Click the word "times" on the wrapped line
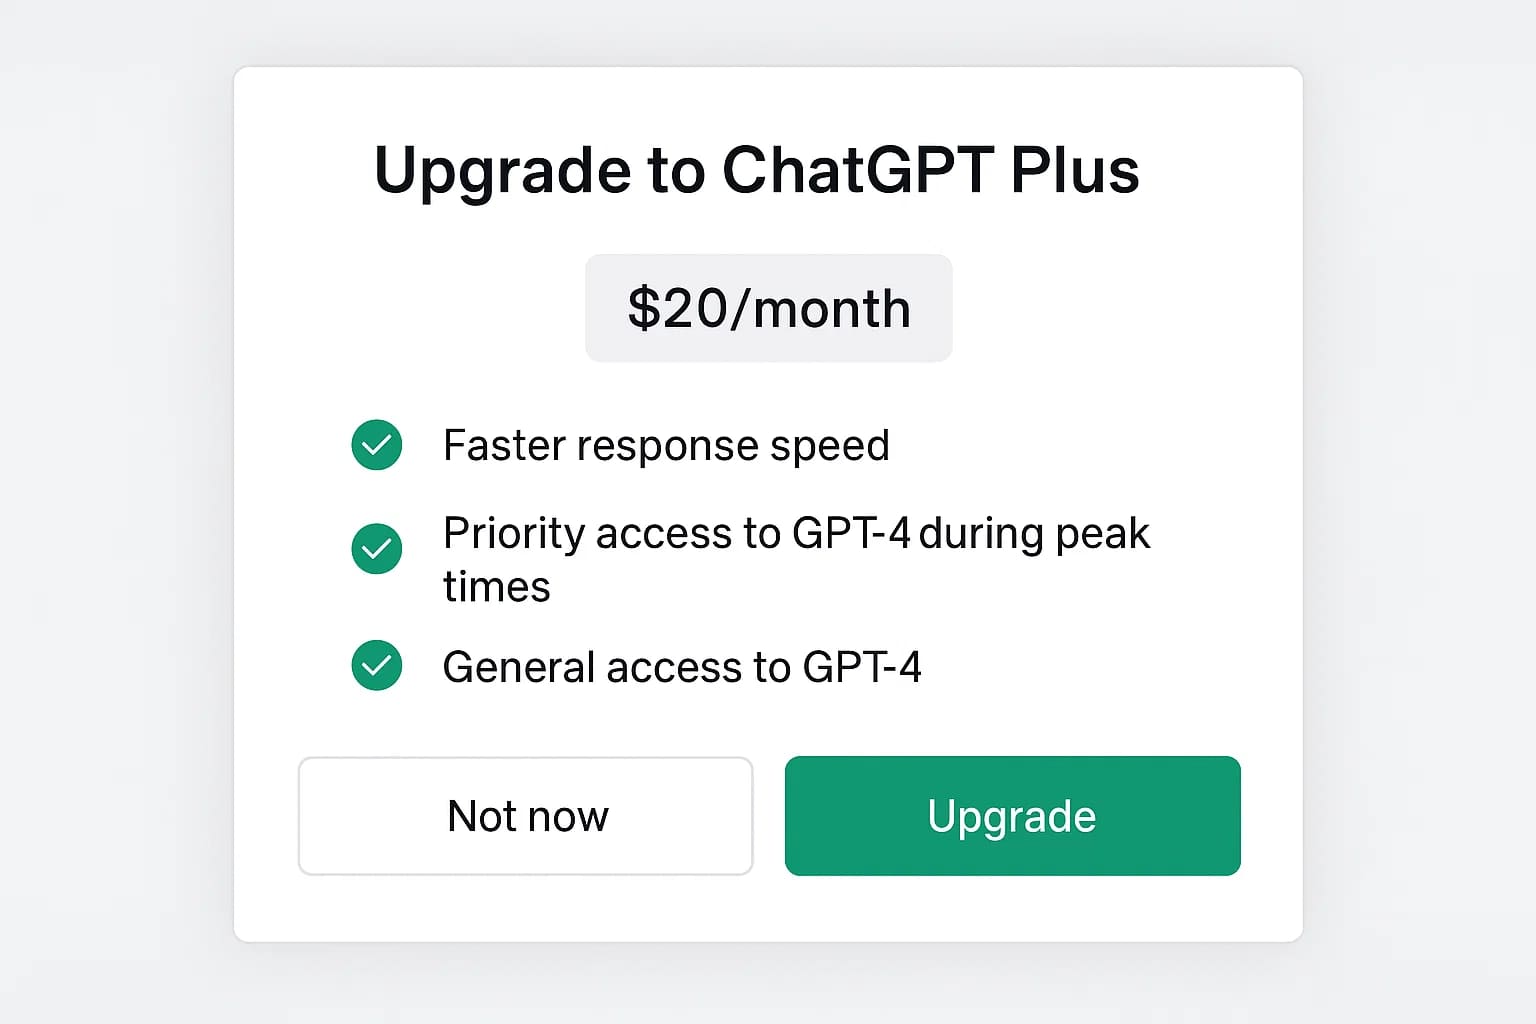This screenshot has height=1024, width=1536. point(496,587)
